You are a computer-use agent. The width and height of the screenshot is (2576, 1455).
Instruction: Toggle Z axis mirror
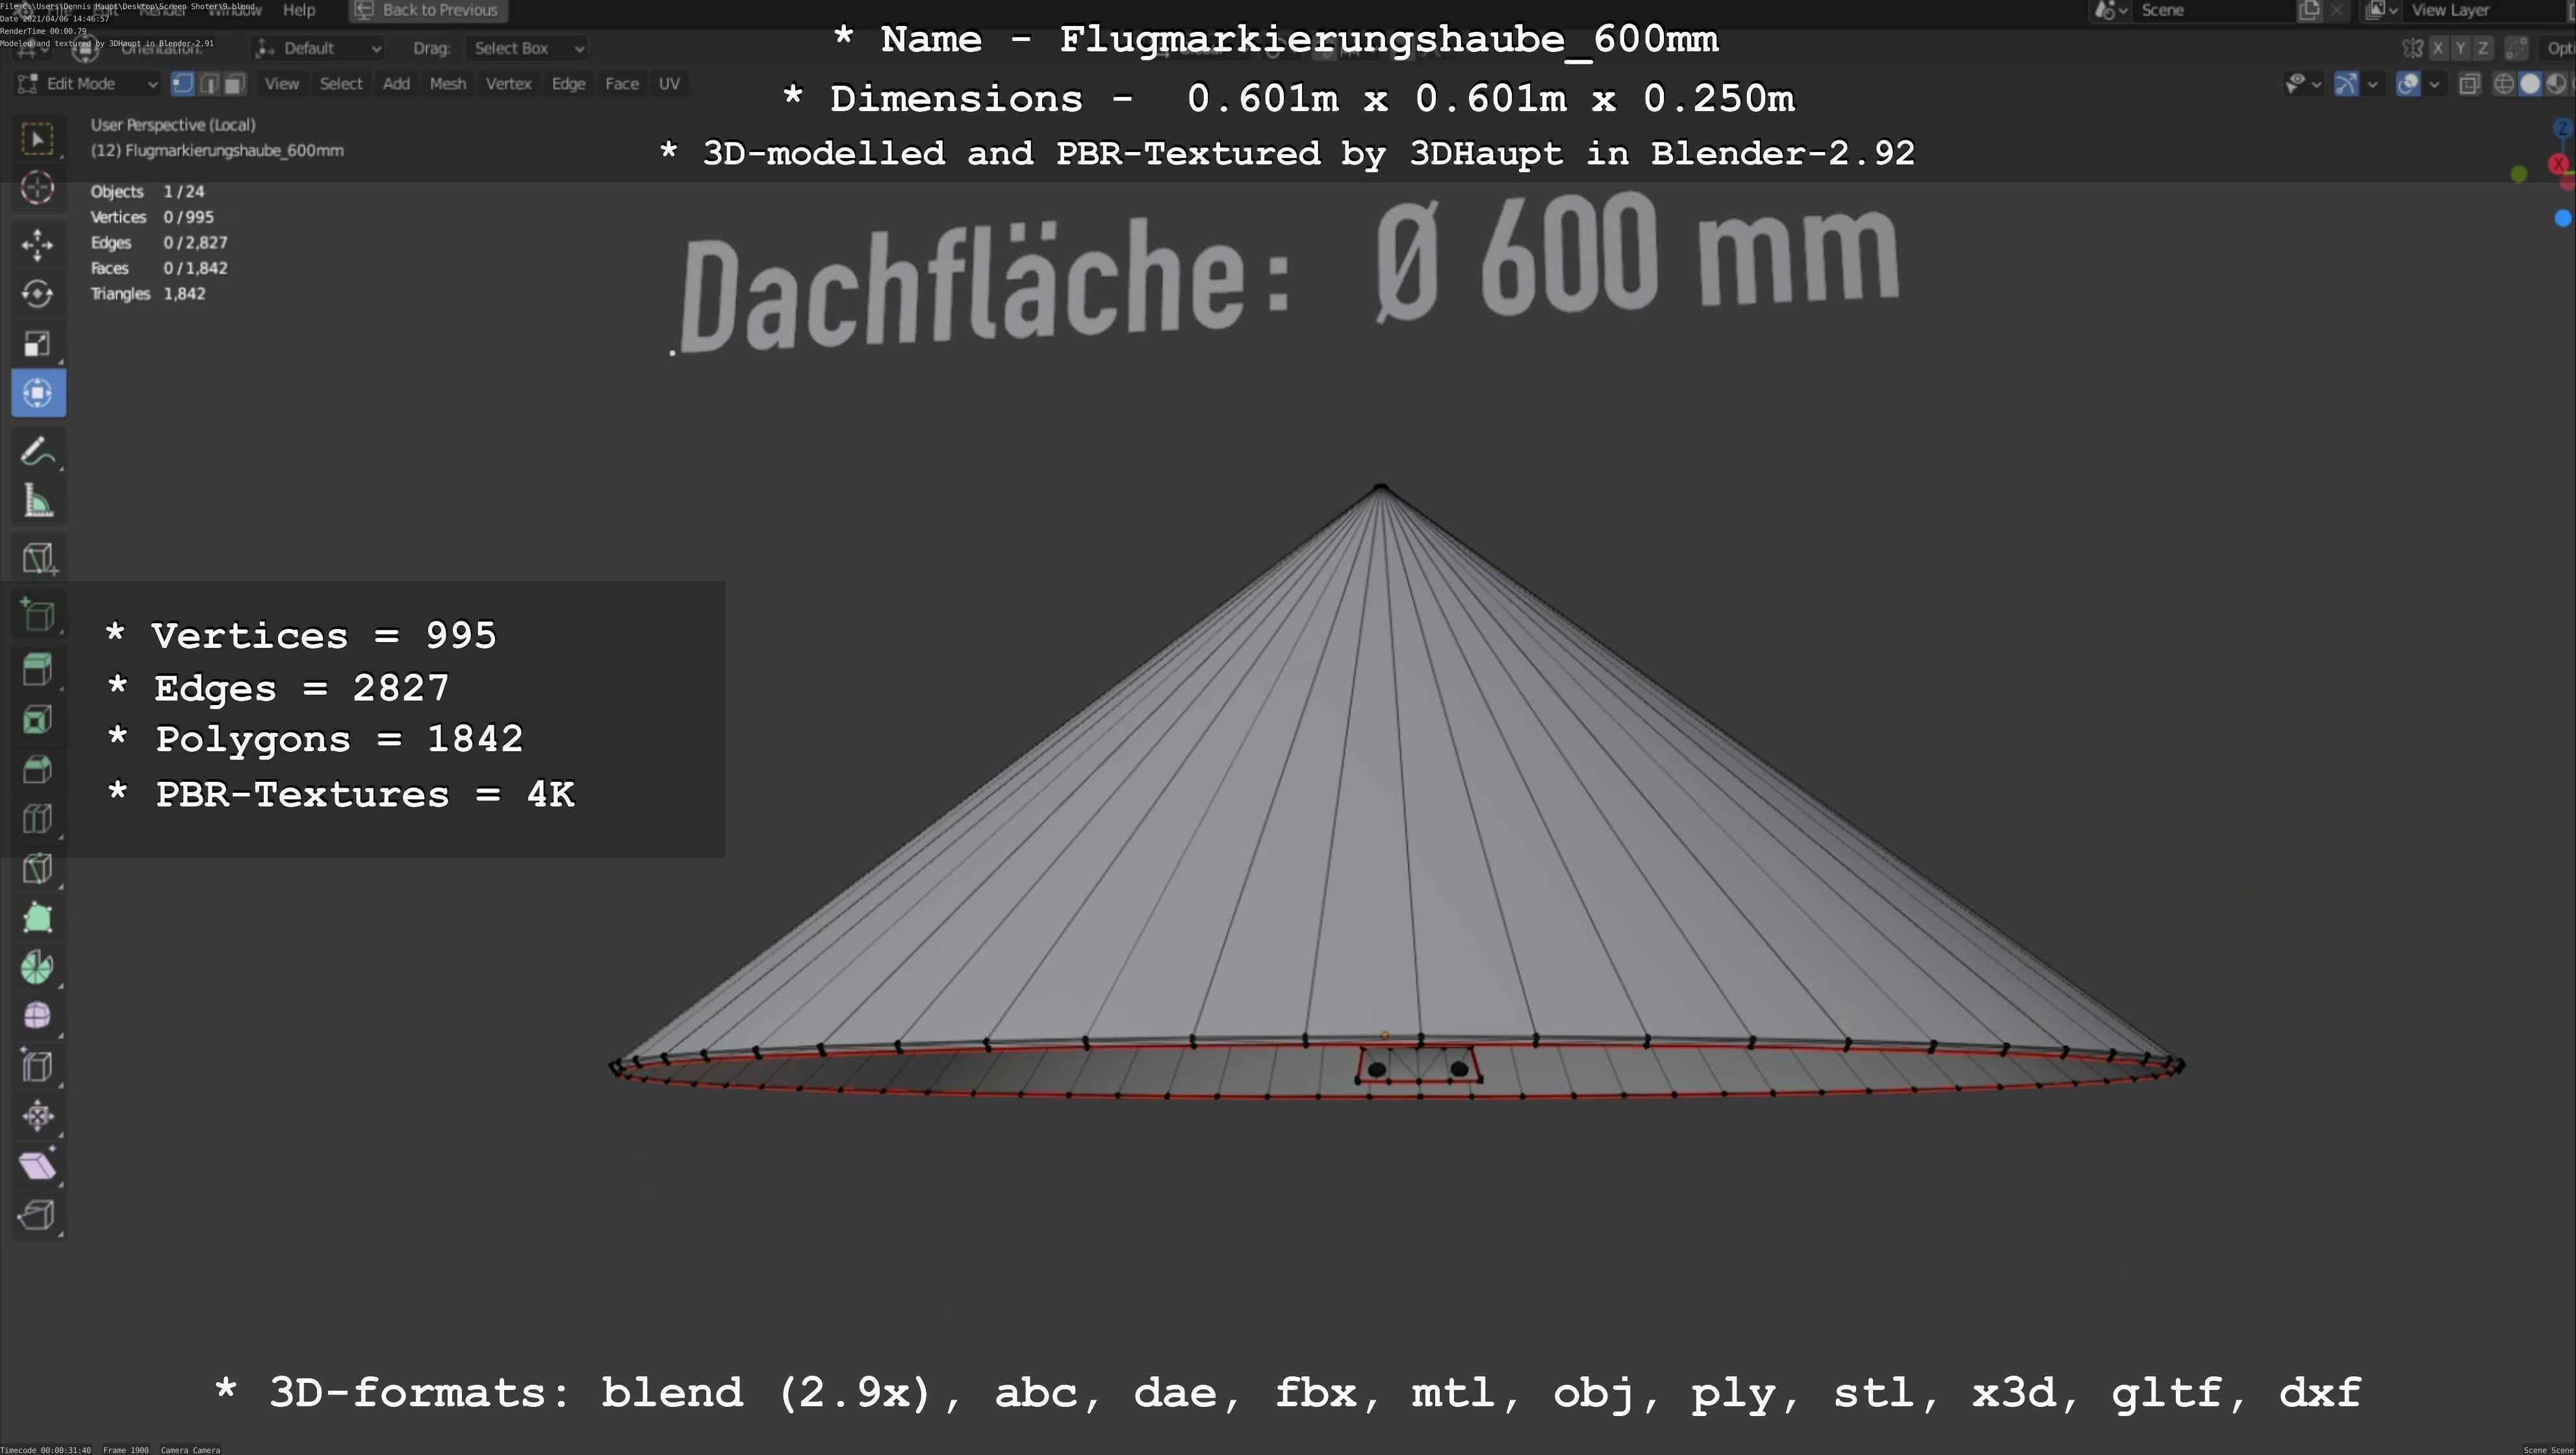(x=2482, y=48)
